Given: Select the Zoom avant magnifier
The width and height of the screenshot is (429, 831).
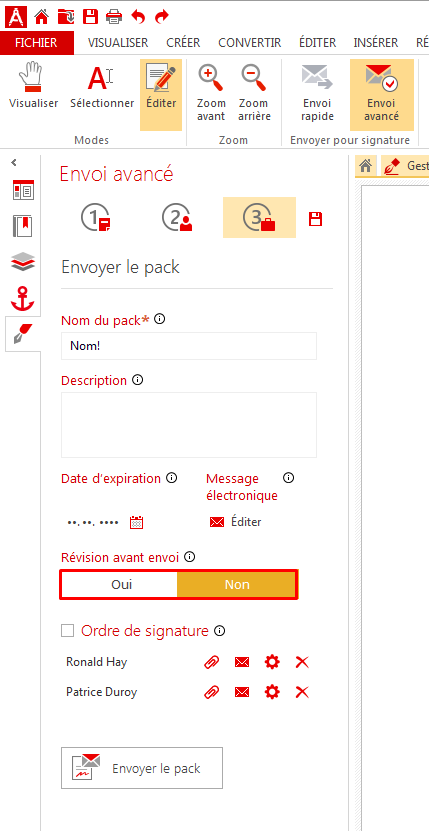Looking at the screenshot, I should 211,76.
